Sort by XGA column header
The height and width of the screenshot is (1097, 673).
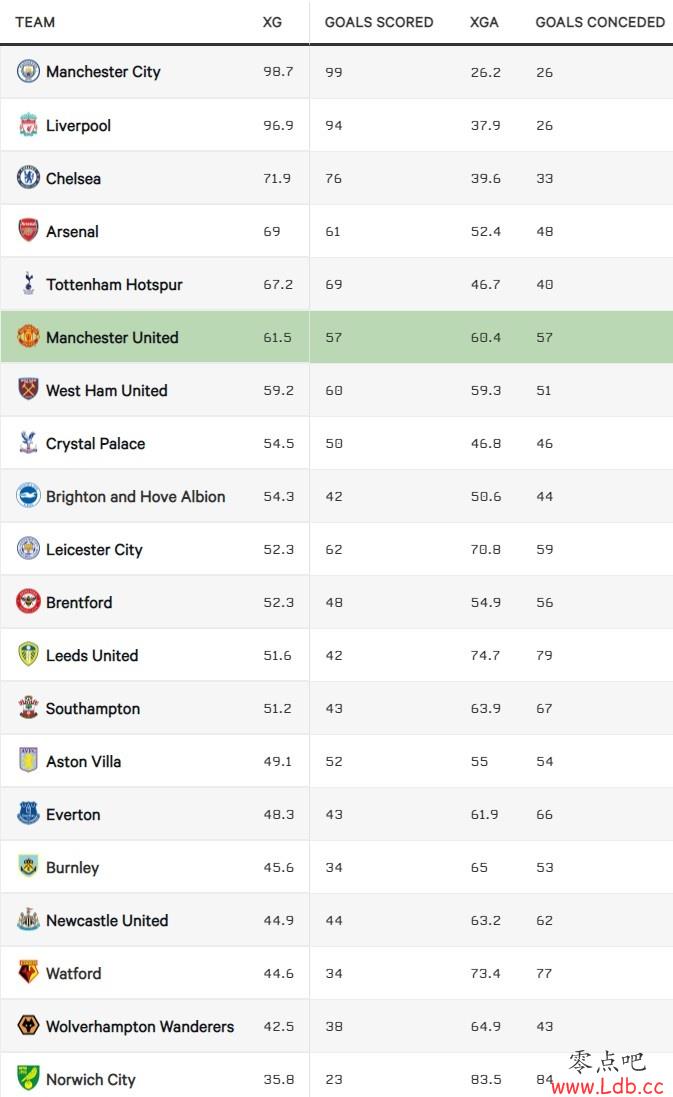(484, 22)
